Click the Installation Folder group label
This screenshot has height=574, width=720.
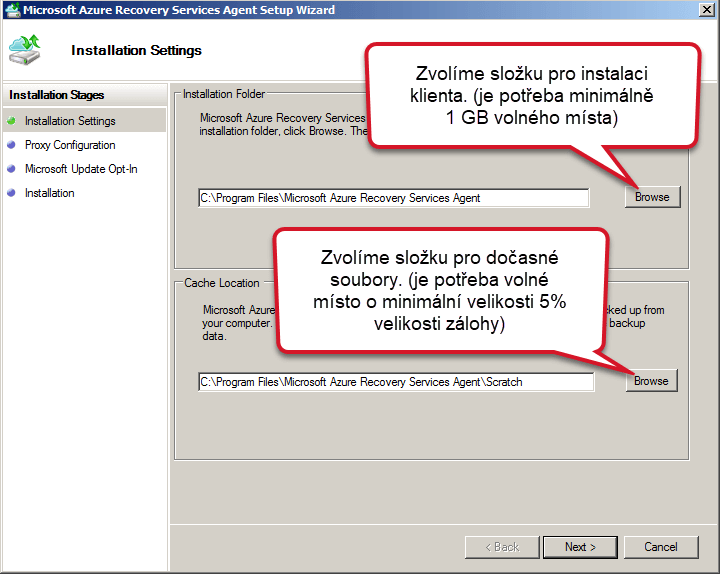tap(224, 94)
